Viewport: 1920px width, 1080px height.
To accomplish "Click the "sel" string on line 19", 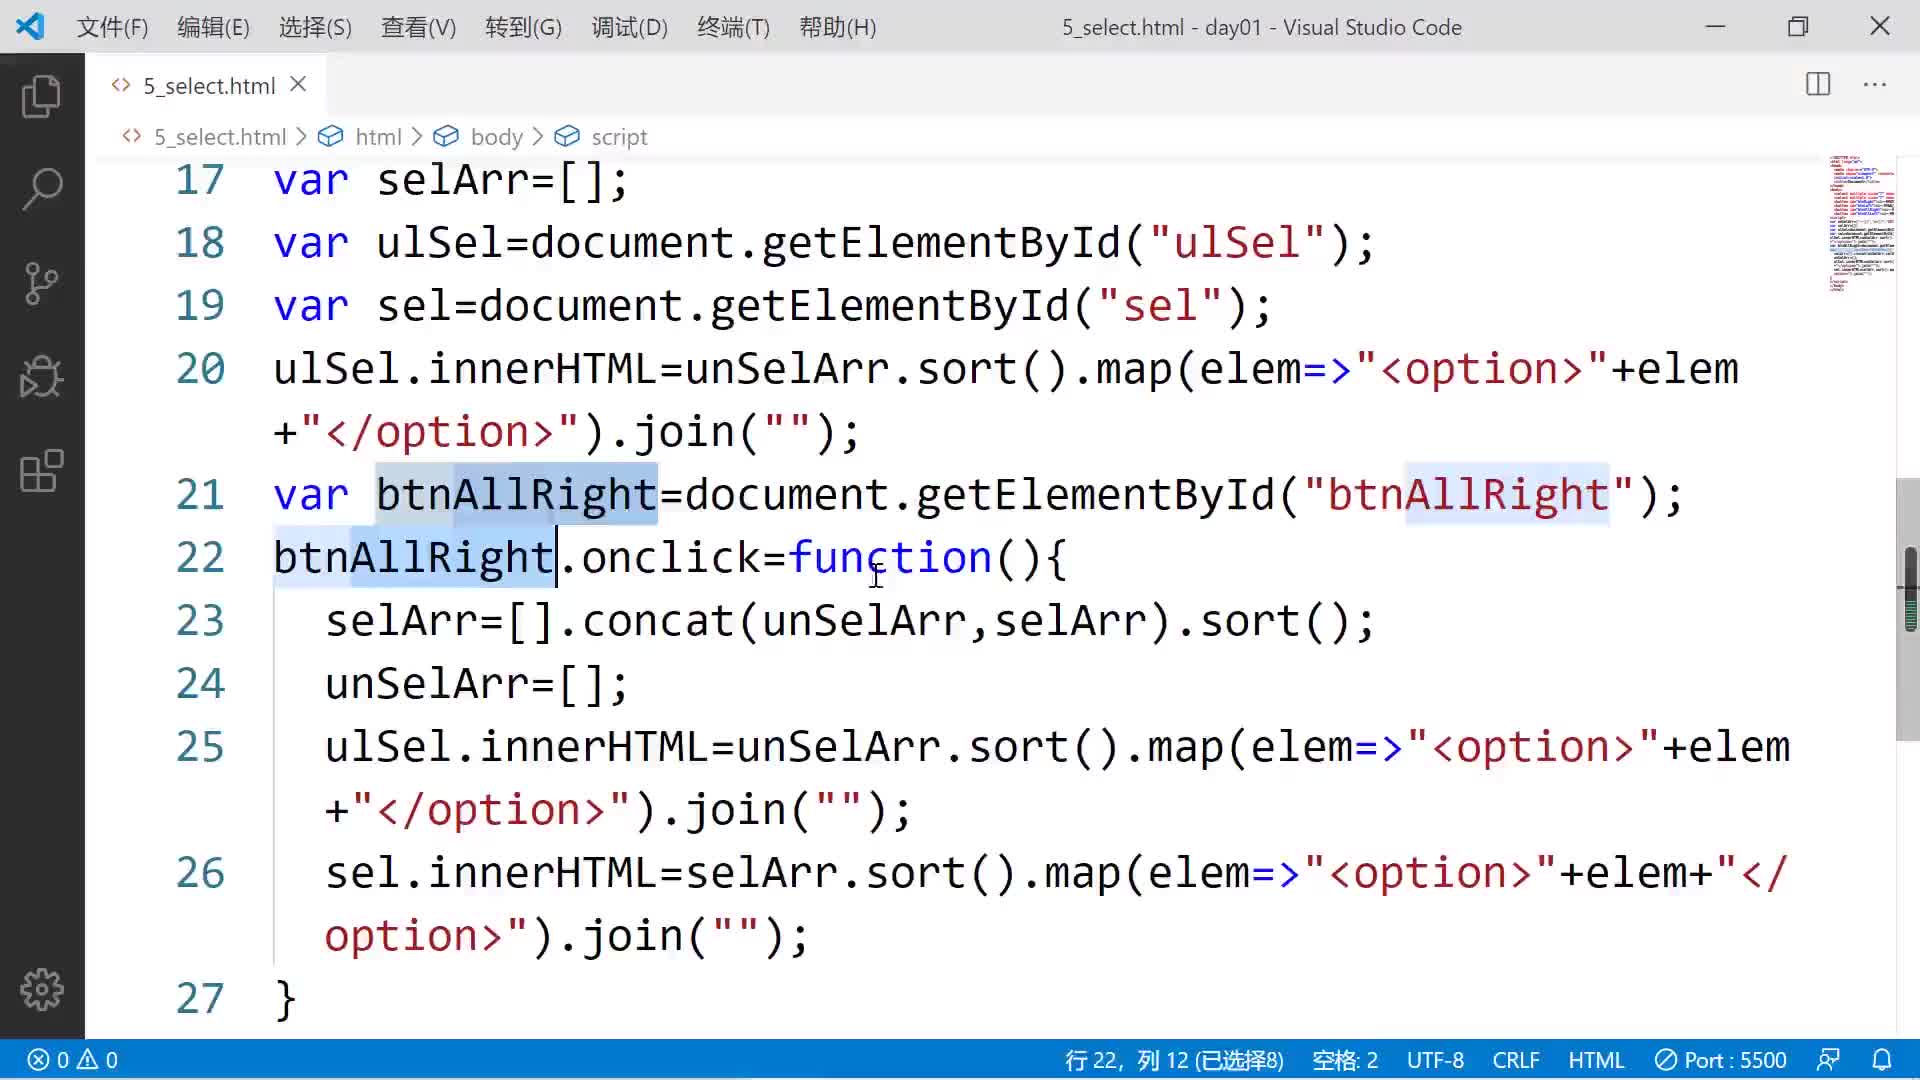I will [x=1160, y=306].
